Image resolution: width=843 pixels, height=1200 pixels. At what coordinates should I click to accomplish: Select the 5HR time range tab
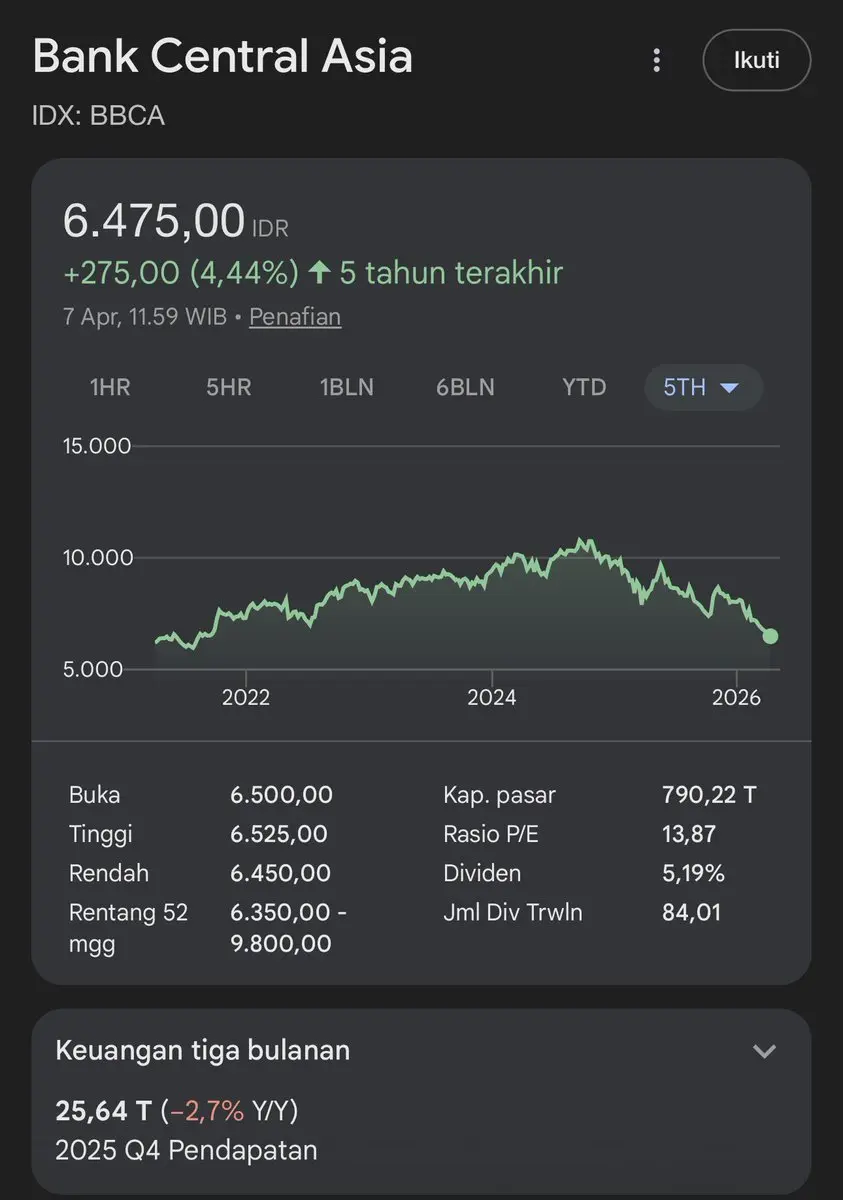[x=228, y=387]
